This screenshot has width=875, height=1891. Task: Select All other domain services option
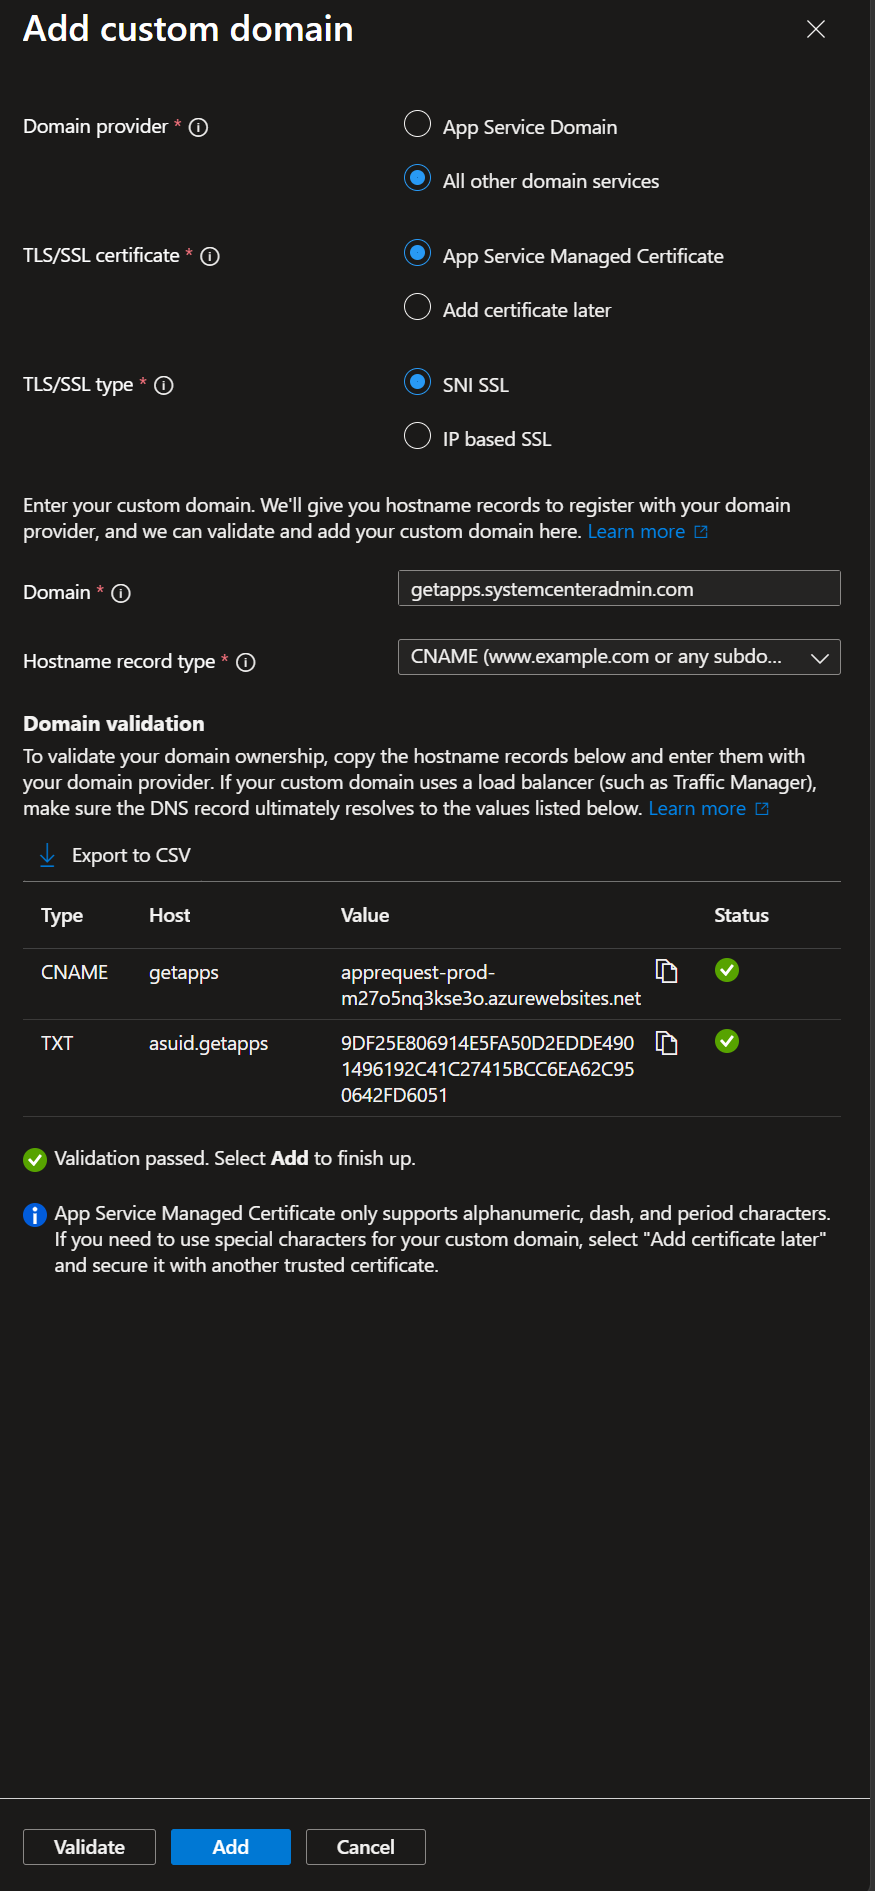[x=417, y=178]
